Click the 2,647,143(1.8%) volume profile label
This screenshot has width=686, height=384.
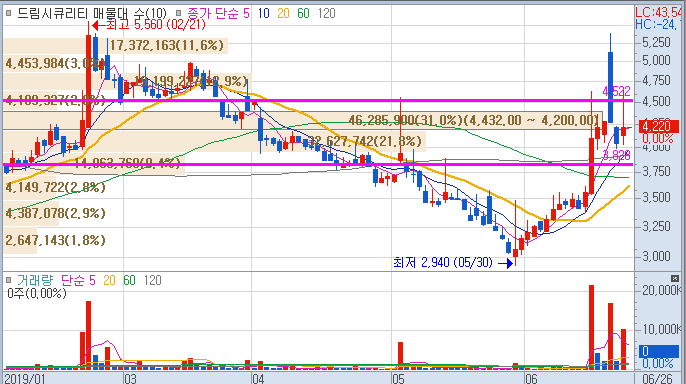click(x=56, y=240)
